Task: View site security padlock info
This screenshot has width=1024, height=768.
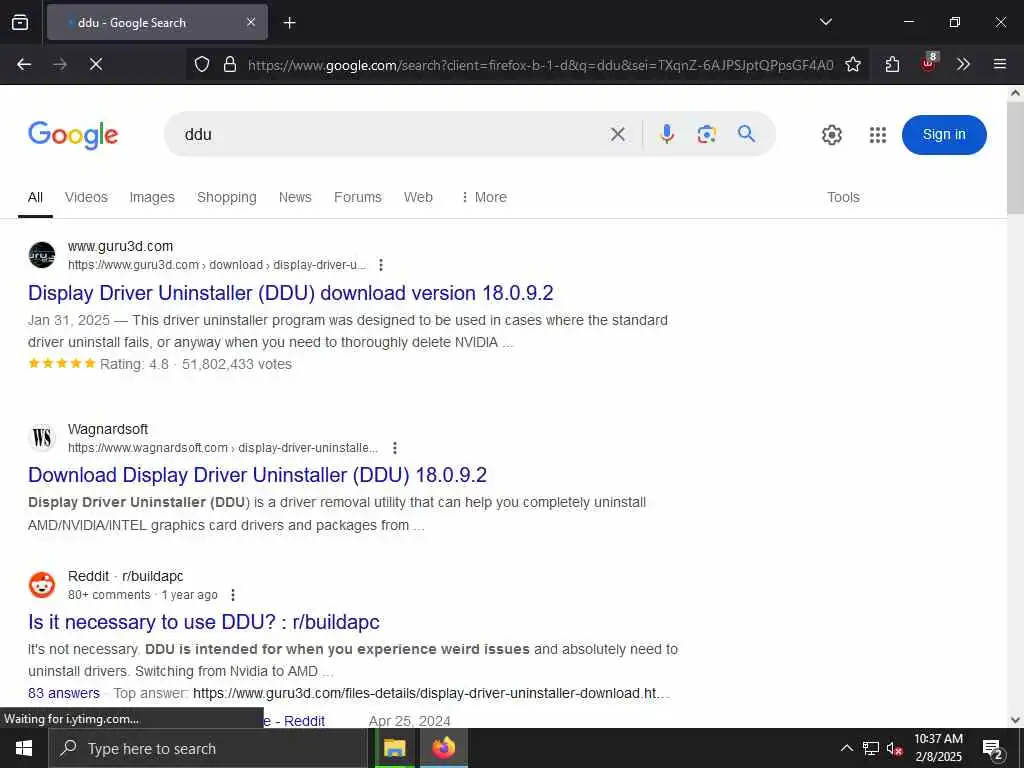Action: (229, 65)
